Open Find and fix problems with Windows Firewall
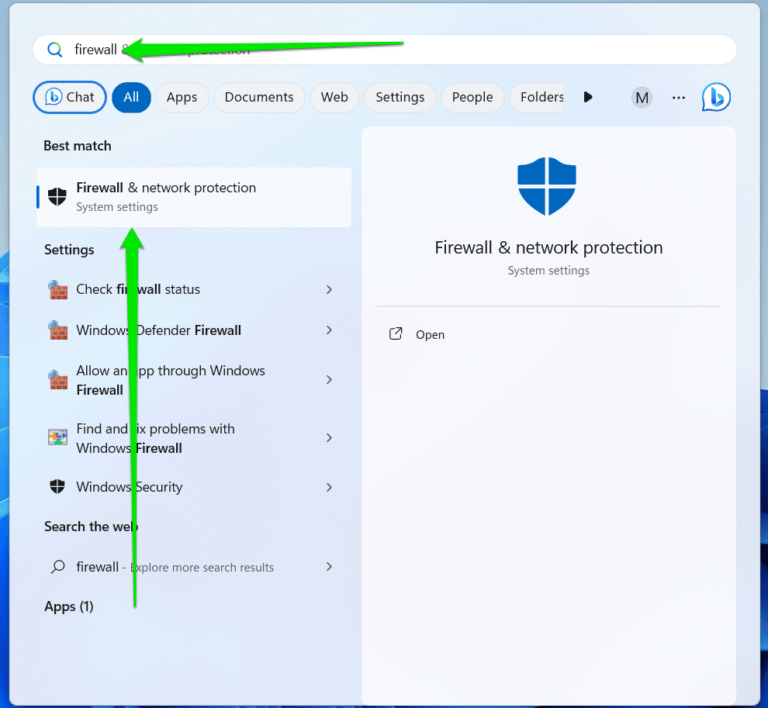The width and height of the screenshot is (768, 708). click(194, 438)
